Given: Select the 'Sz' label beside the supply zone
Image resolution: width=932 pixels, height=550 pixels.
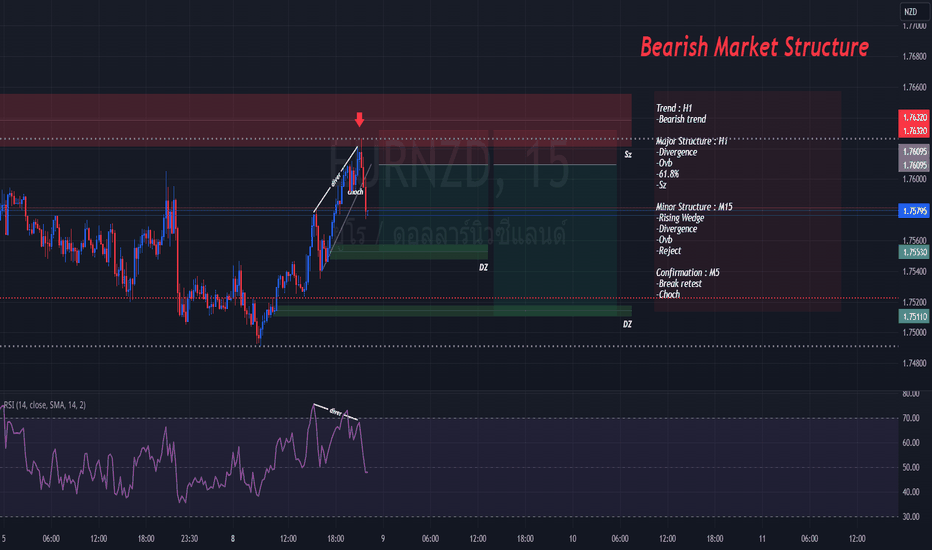Looking at the screenshot, I should [628, 155].
